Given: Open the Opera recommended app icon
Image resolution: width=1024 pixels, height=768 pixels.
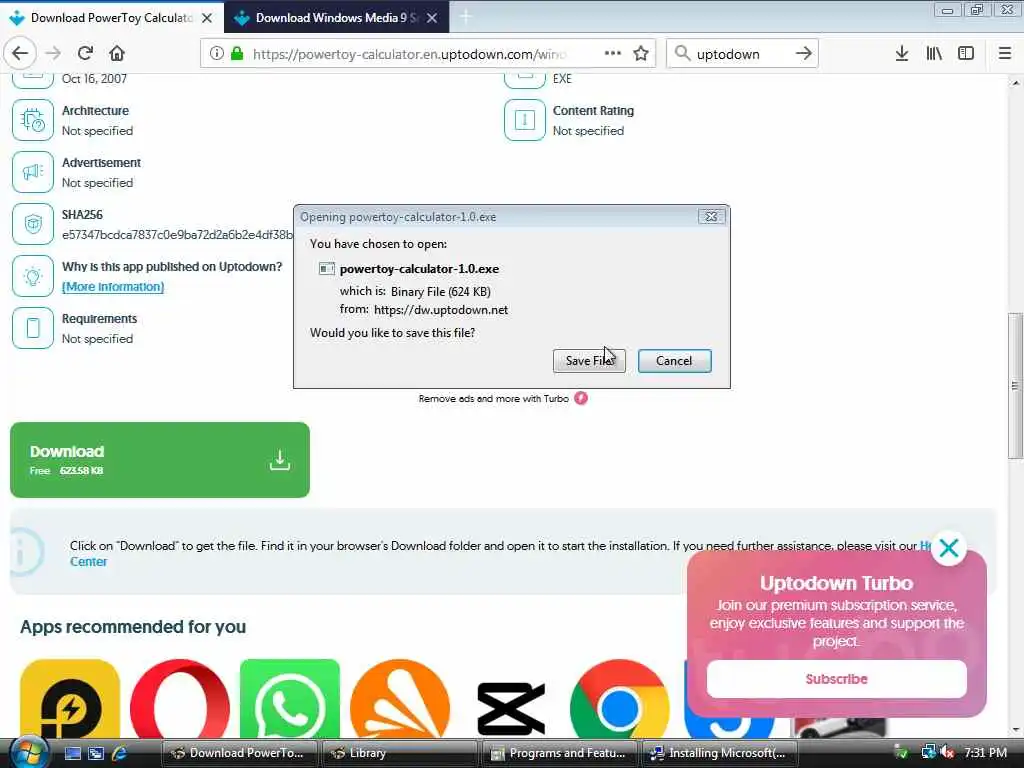Looking at the screenshot, I should (x=180, y=699).
